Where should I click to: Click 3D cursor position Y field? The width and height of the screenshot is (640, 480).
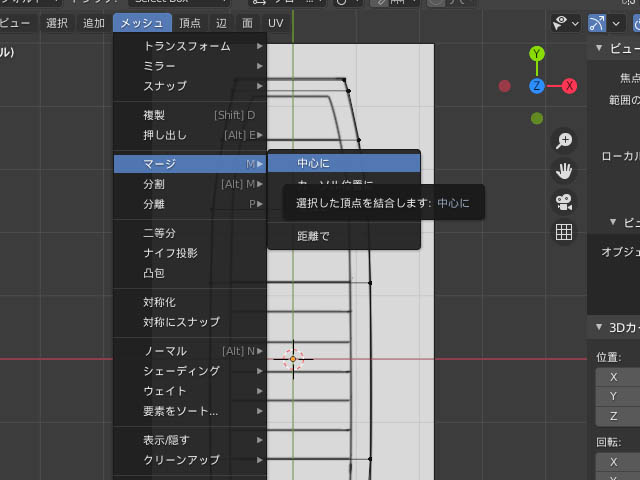tap(618, 396)
